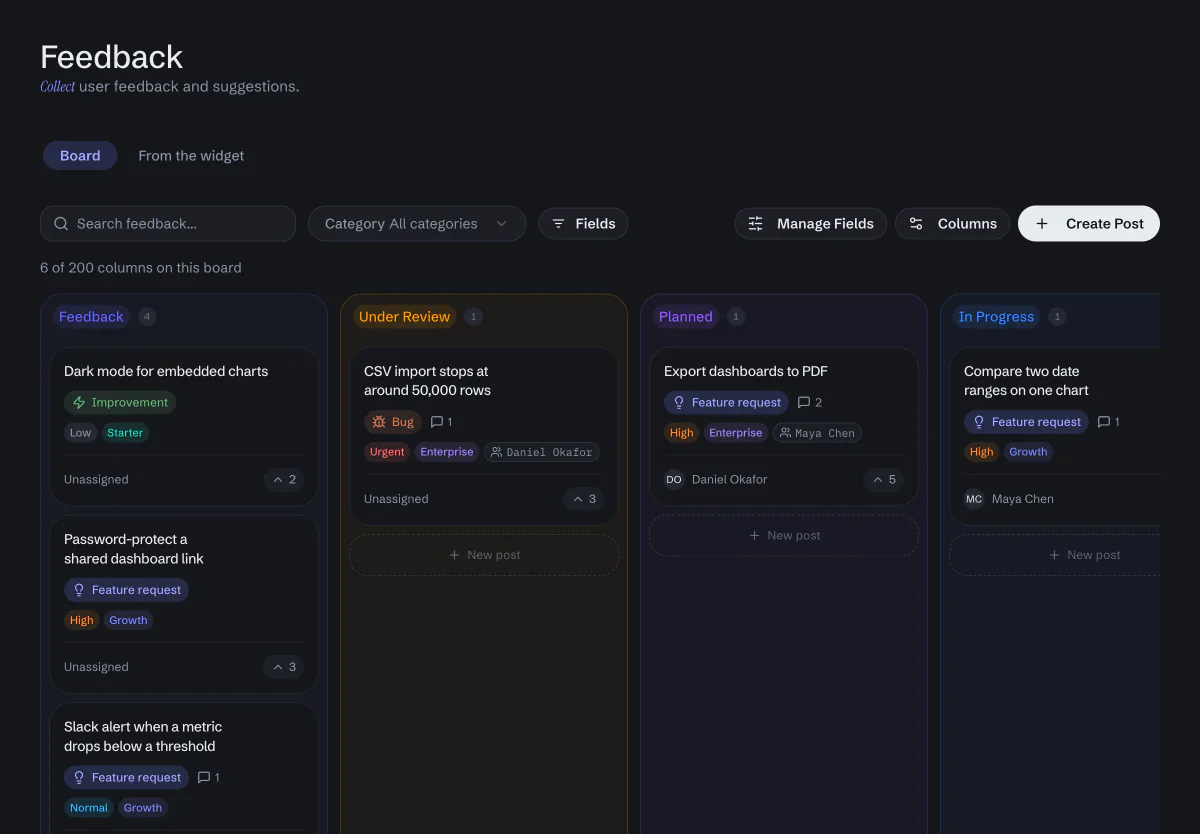Image resolution: width=1200 pixels, height=834 pixels.
Task: Click the search magnifier icon
Action: (x=61, y=224)
